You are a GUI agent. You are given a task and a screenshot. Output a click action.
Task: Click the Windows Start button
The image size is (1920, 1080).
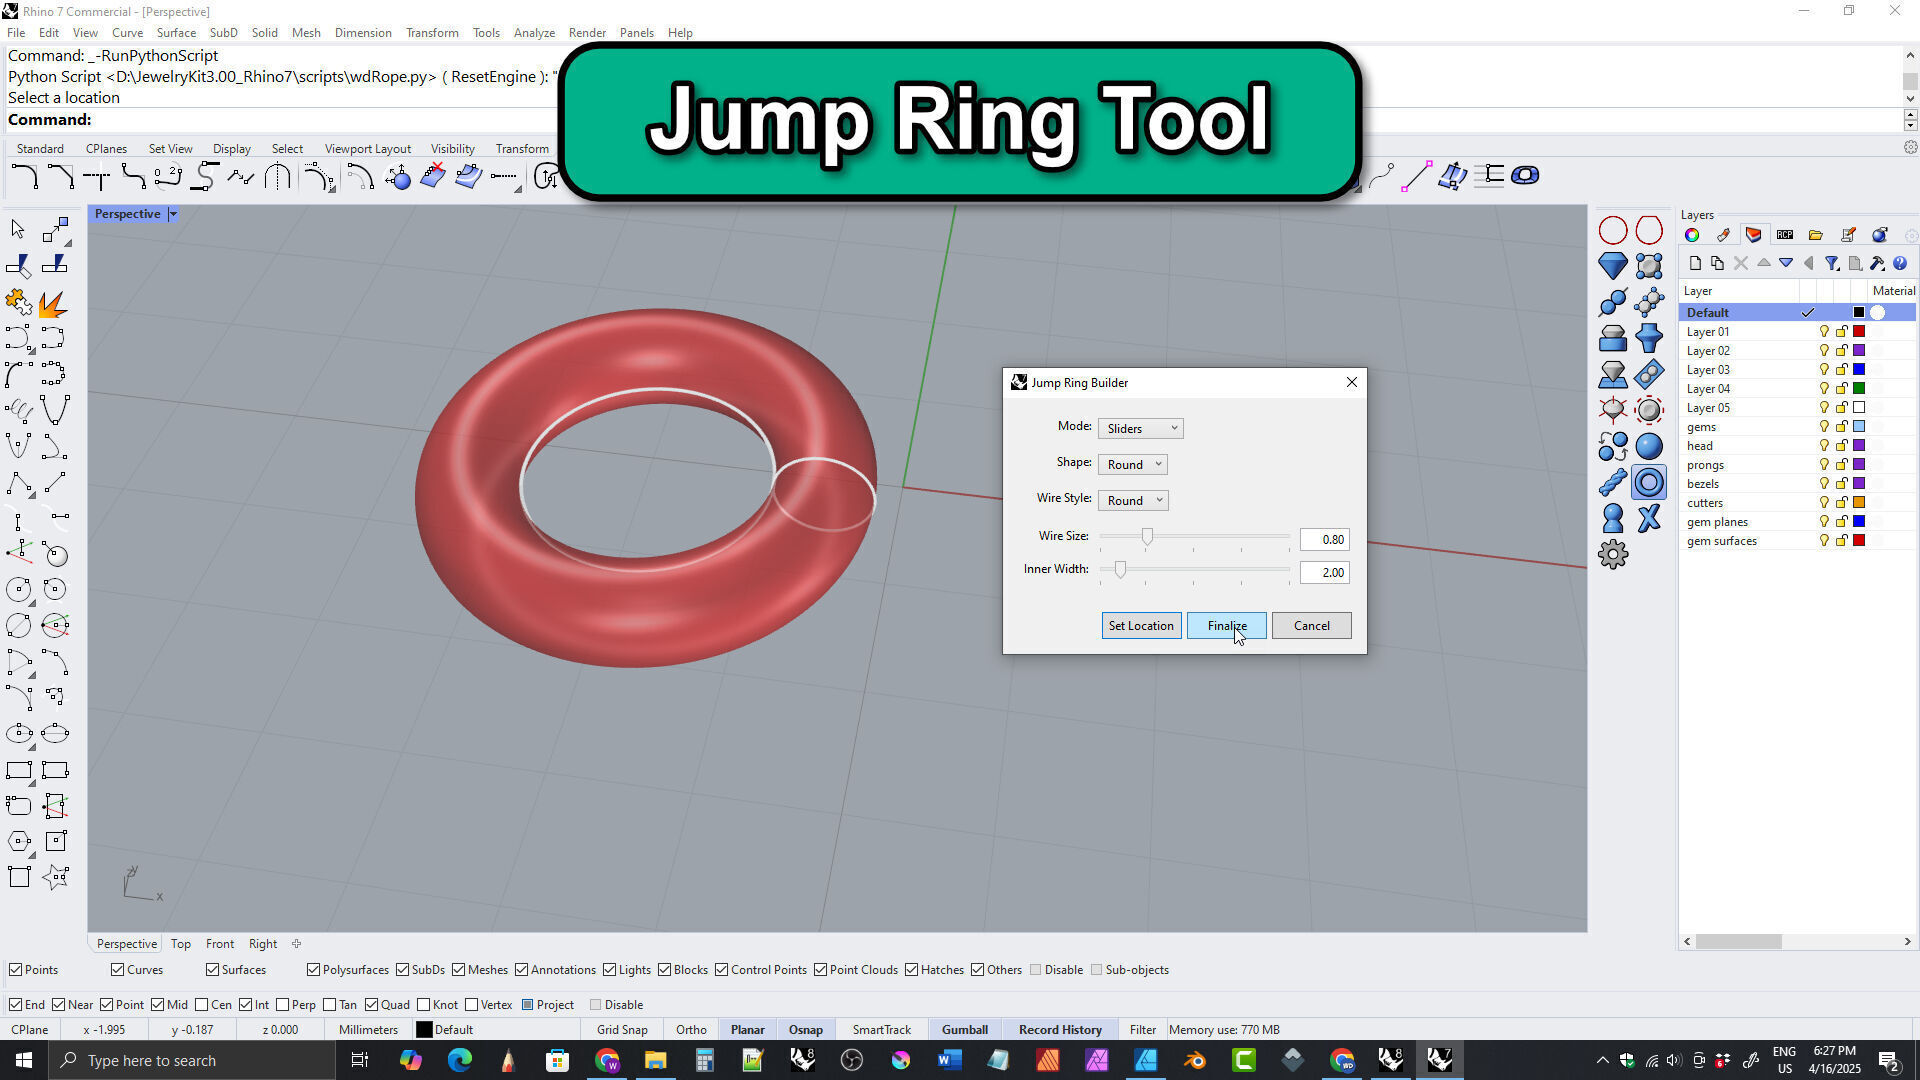click(x=24, y=1060)
